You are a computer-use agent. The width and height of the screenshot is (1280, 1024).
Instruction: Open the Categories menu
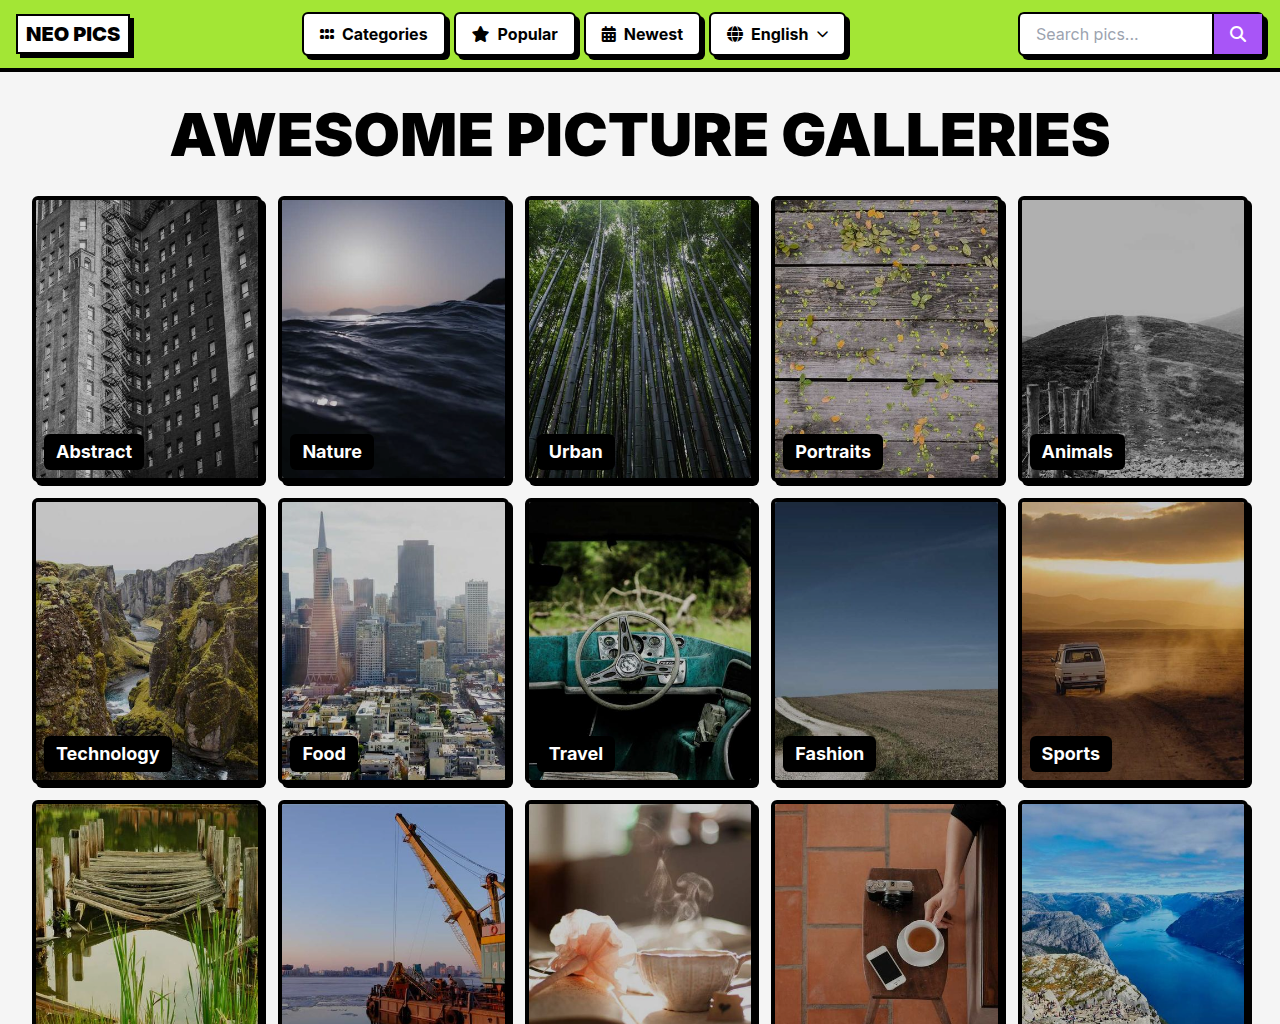[374, 34]
